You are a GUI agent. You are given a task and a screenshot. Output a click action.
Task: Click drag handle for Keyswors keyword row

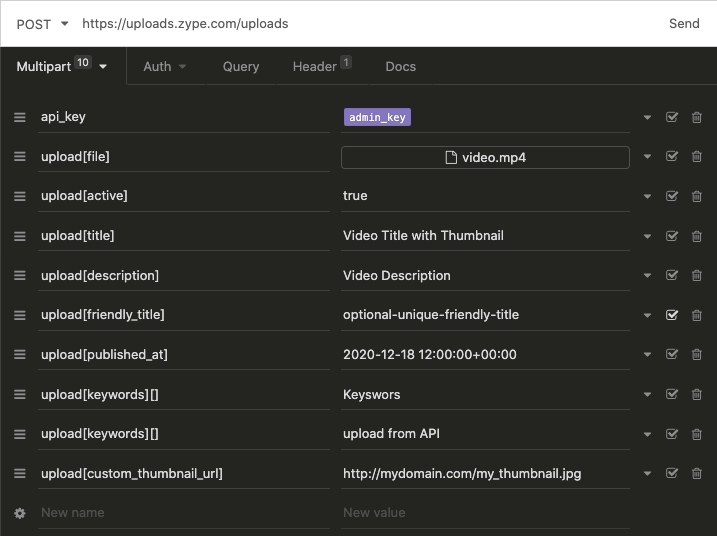click(20, 394)
